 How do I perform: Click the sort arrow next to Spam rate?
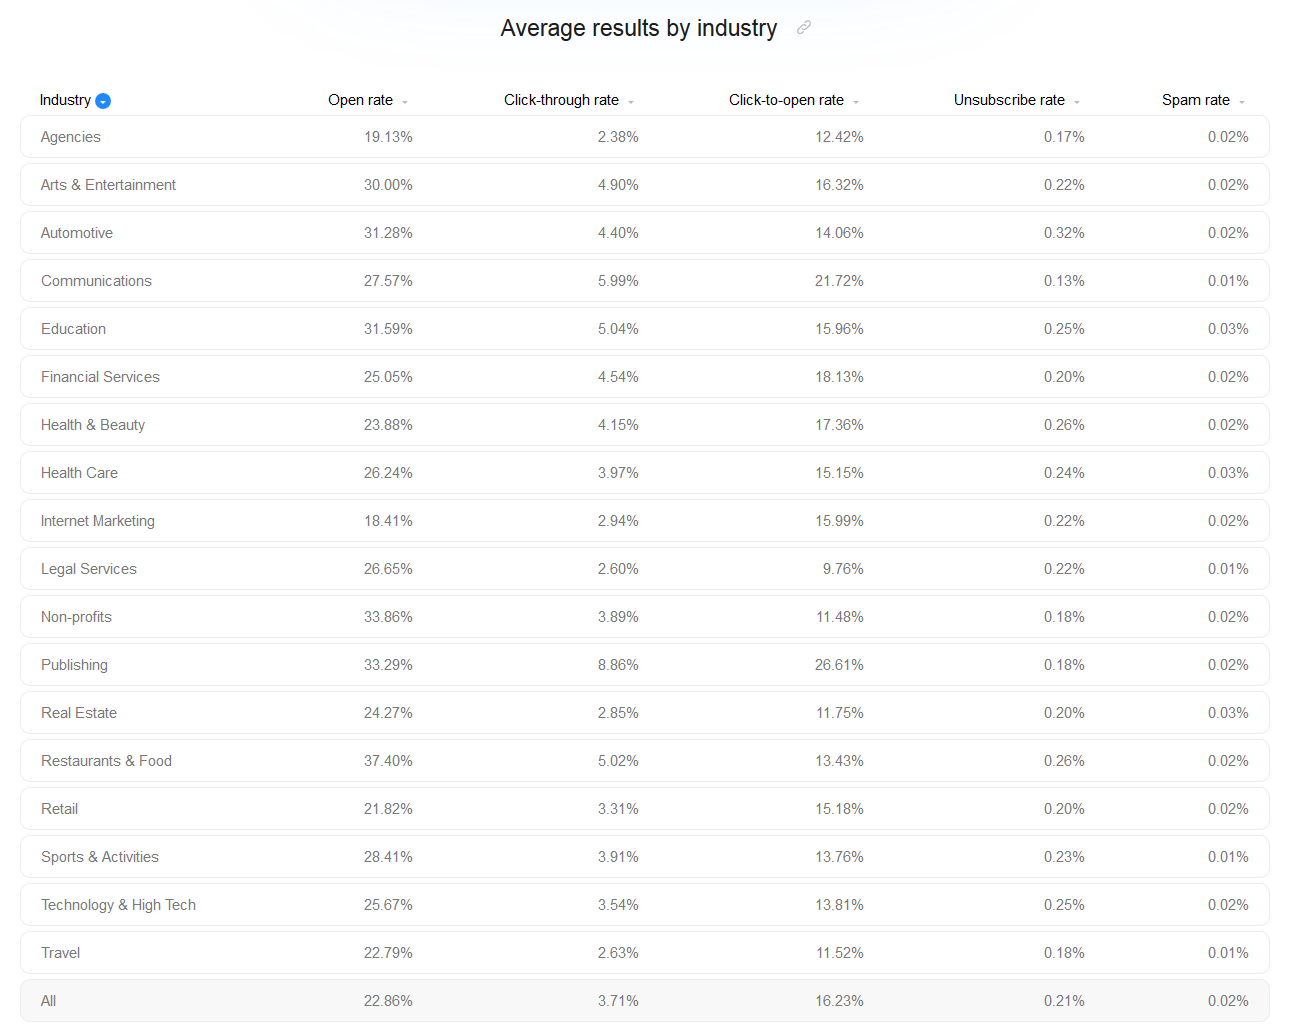pyautogui.click(x=1242, y=102)
